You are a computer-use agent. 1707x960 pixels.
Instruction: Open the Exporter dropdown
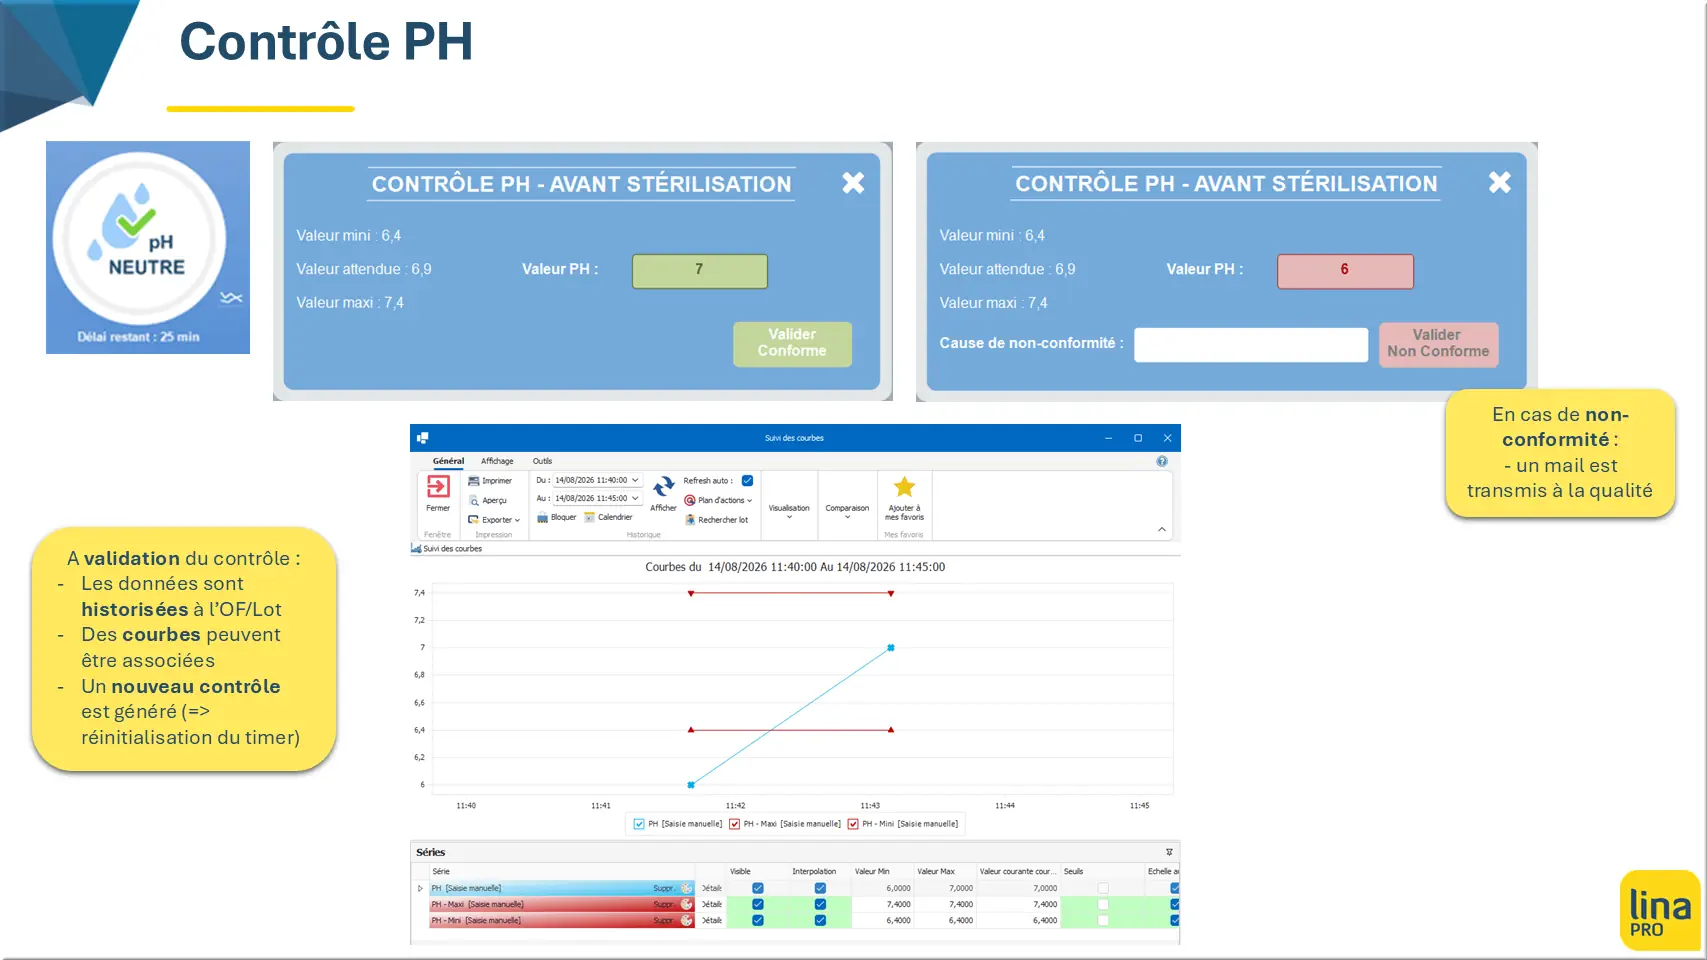494,520
